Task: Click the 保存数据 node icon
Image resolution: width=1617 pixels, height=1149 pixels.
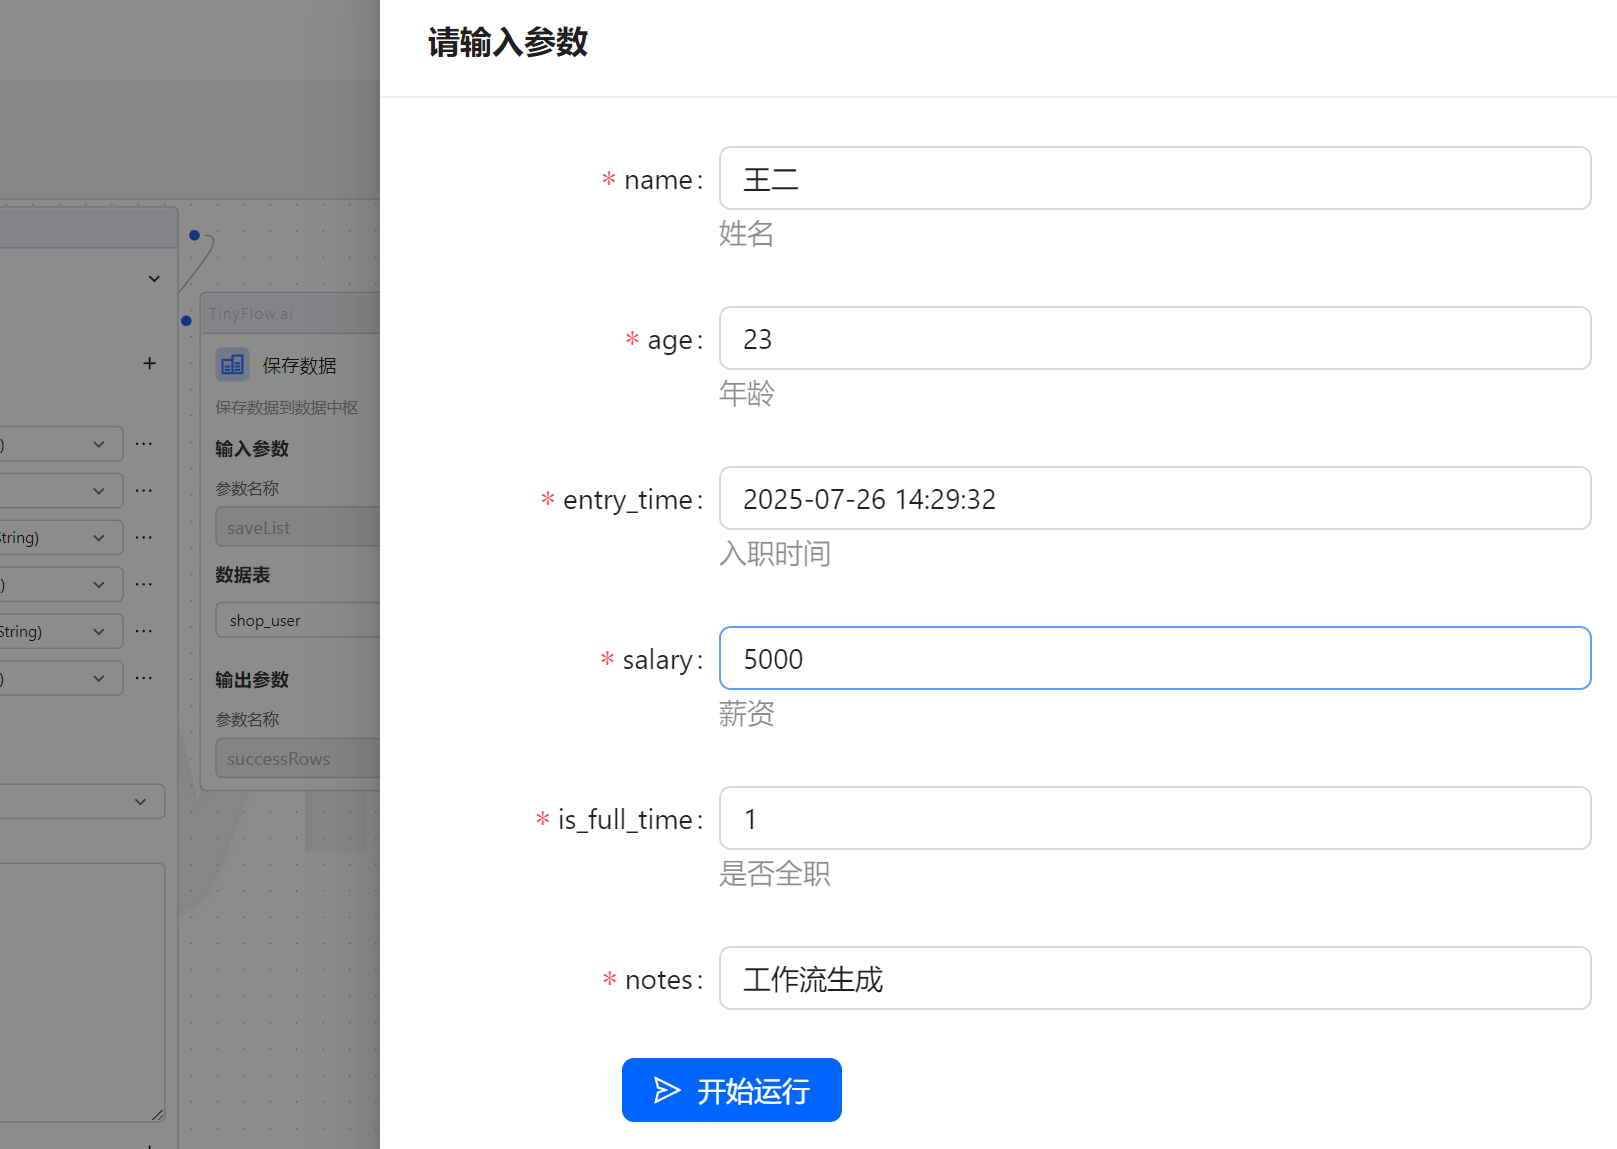Action: (x=232, y=365)
